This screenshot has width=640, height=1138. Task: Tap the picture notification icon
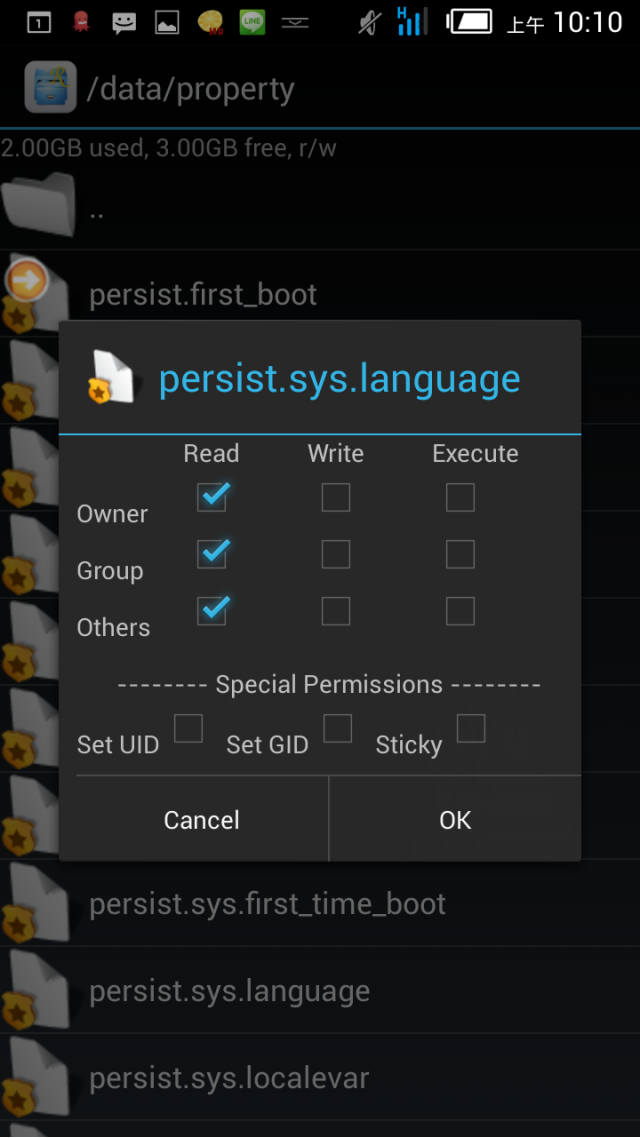tap(167, 23)
